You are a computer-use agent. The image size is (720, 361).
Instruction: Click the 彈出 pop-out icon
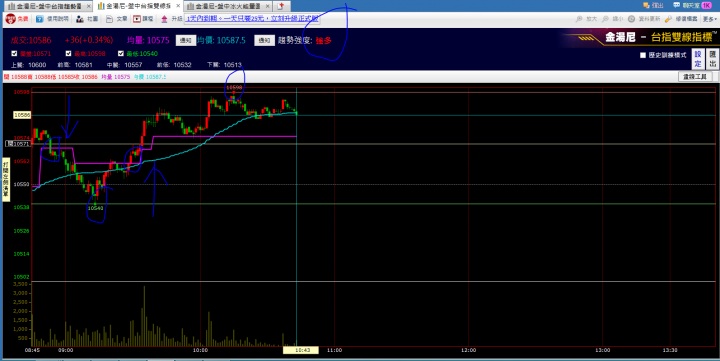646,5
